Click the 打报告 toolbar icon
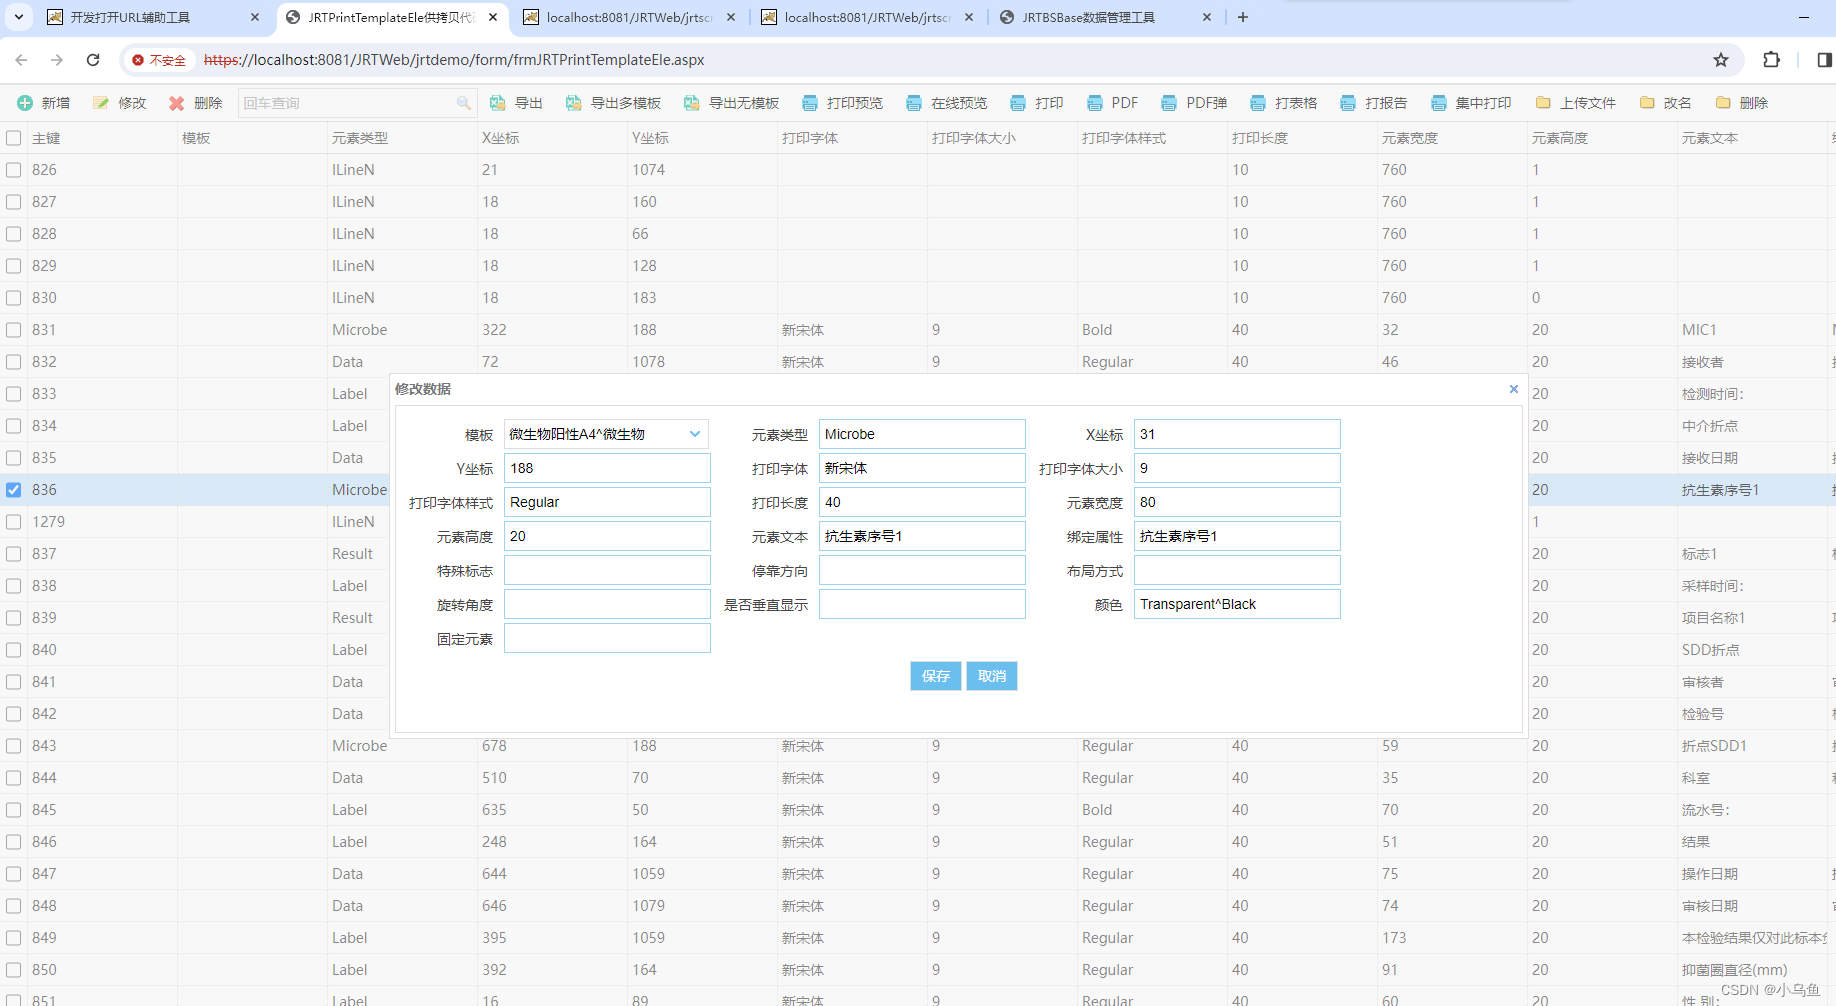The height and width of the screenshot is (1006, 1836). point(1348,103)
